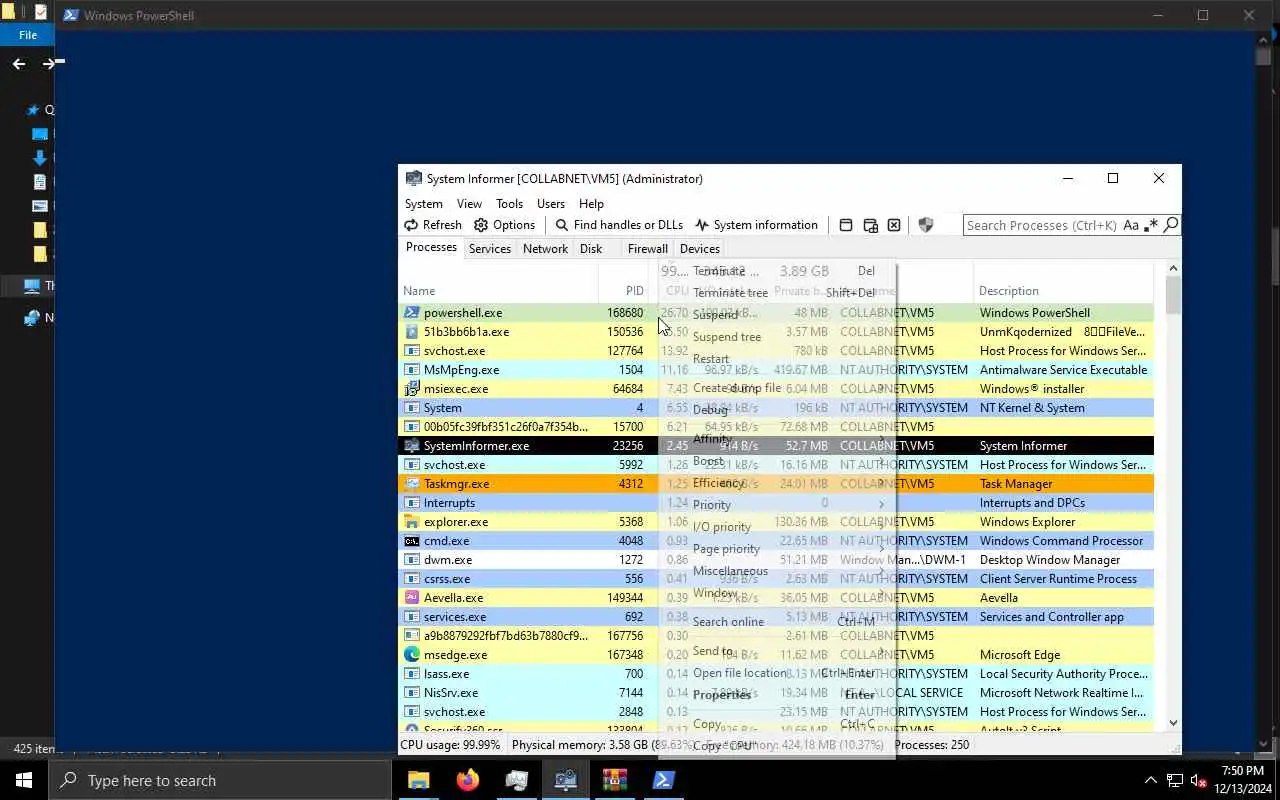
Task: Click the taskbar search box
Action: [220, 780]
